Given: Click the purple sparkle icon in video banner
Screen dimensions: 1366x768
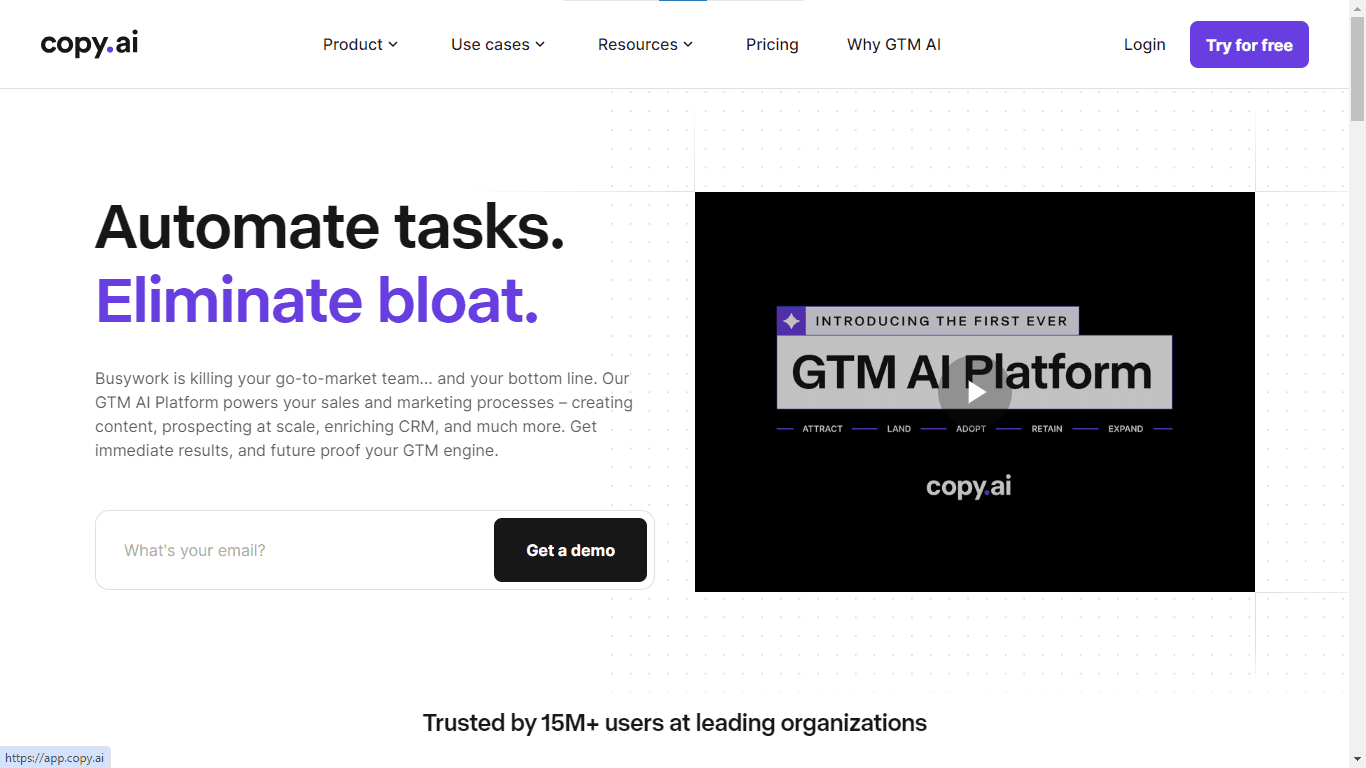Looking at the screenshot, I should (791, 321).
